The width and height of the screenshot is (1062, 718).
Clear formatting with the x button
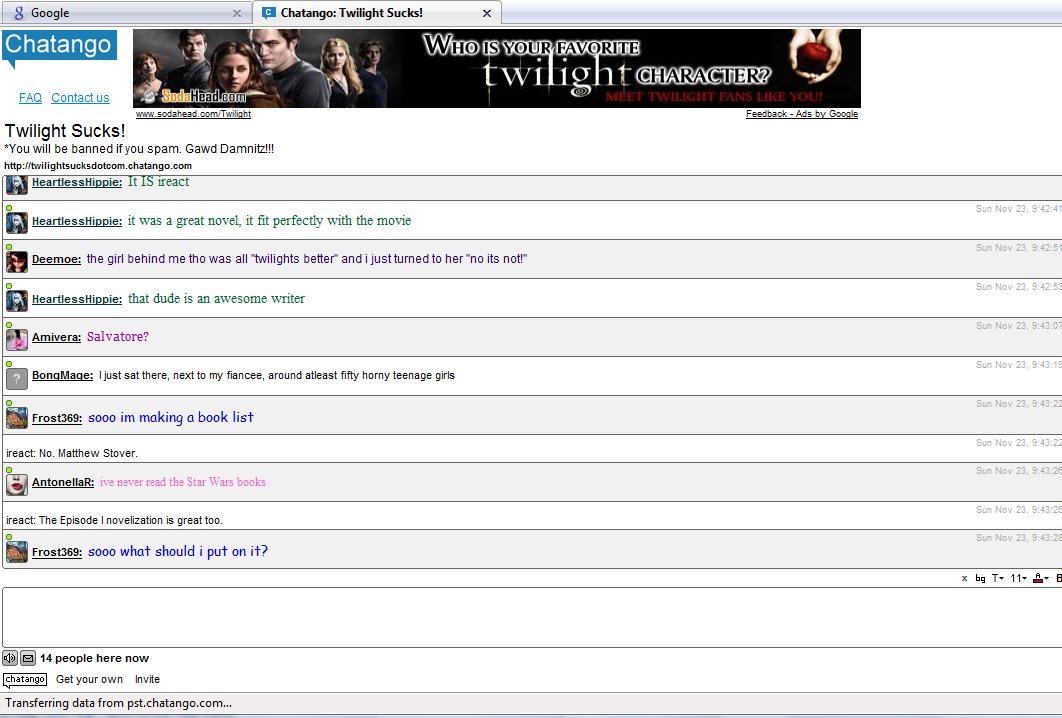pos(964,578)
